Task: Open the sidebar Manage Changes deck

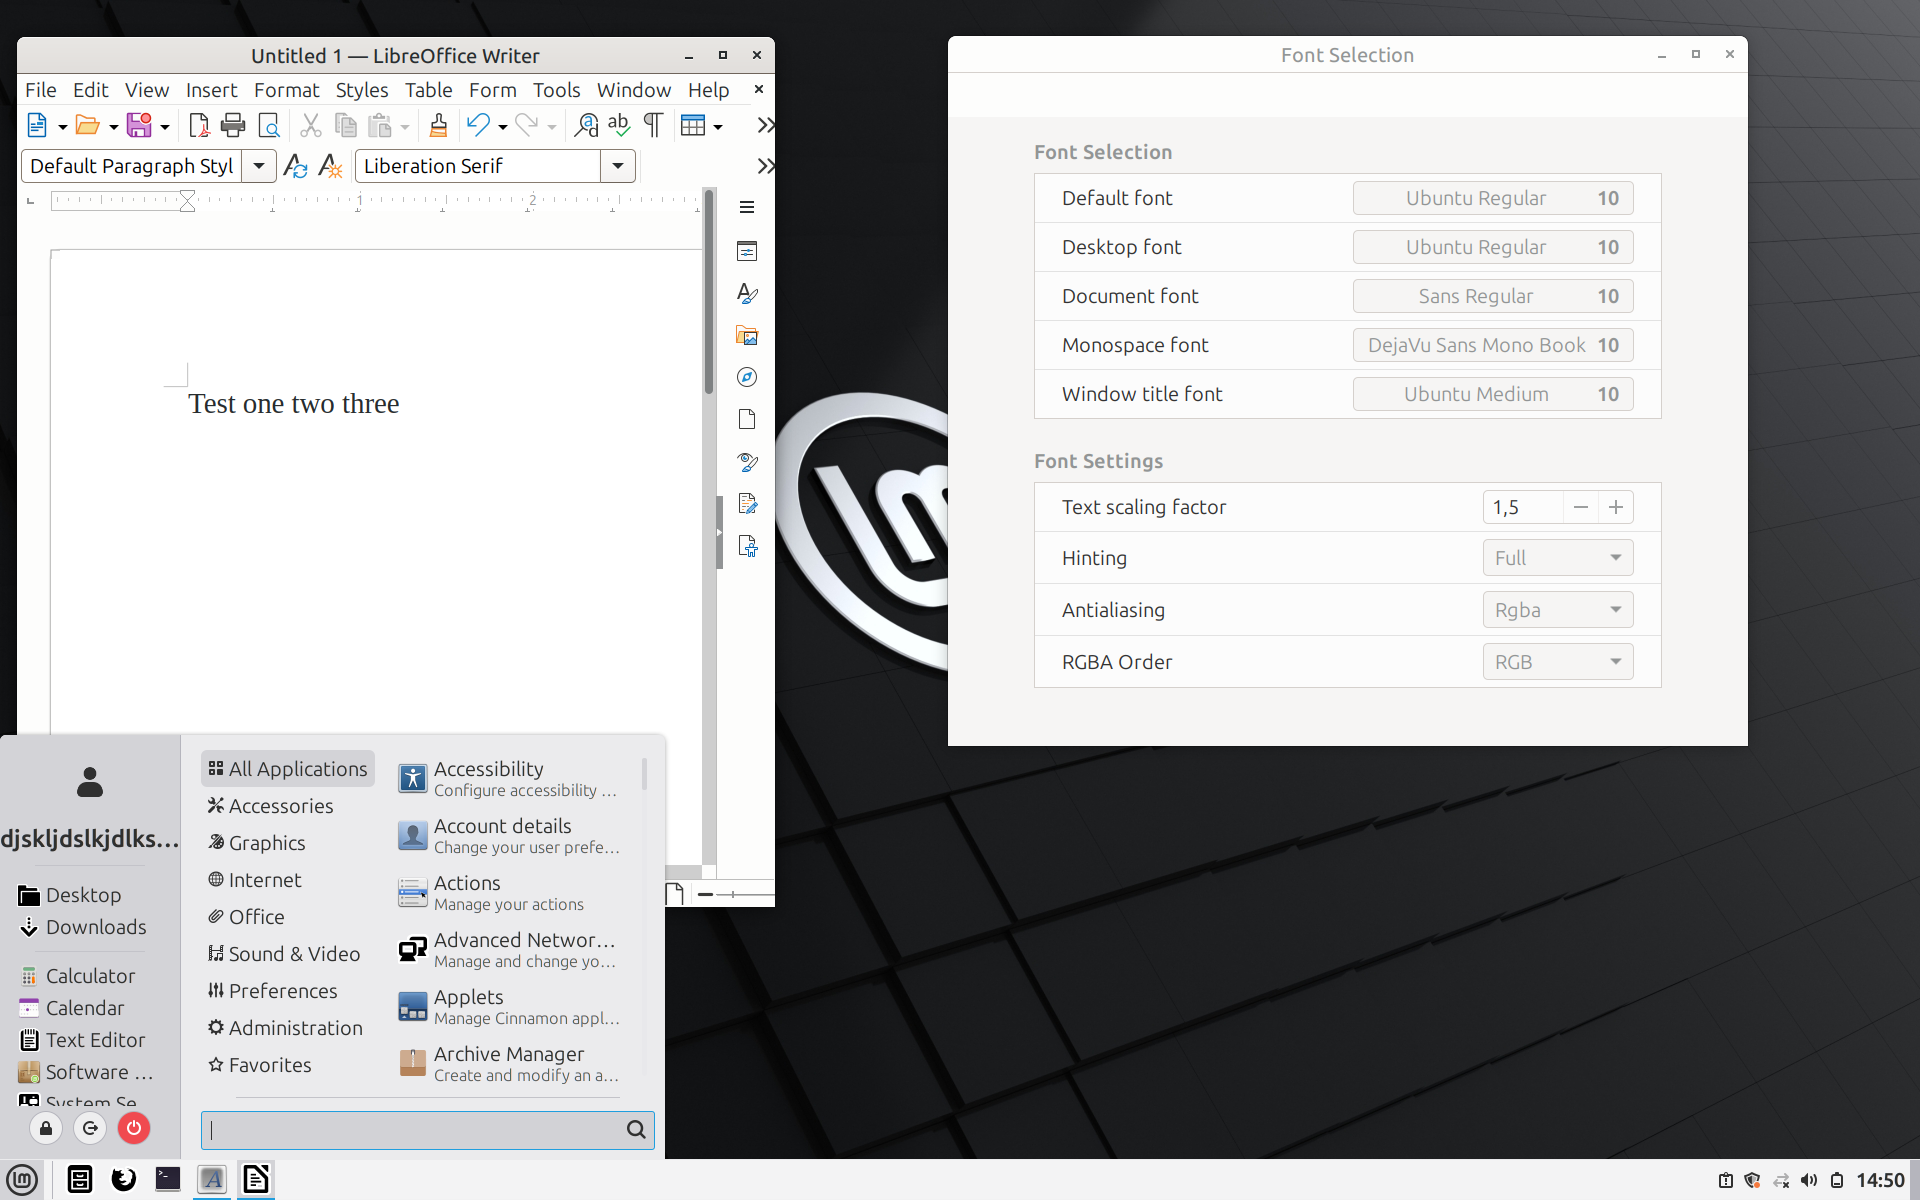Action: [747, 503]
